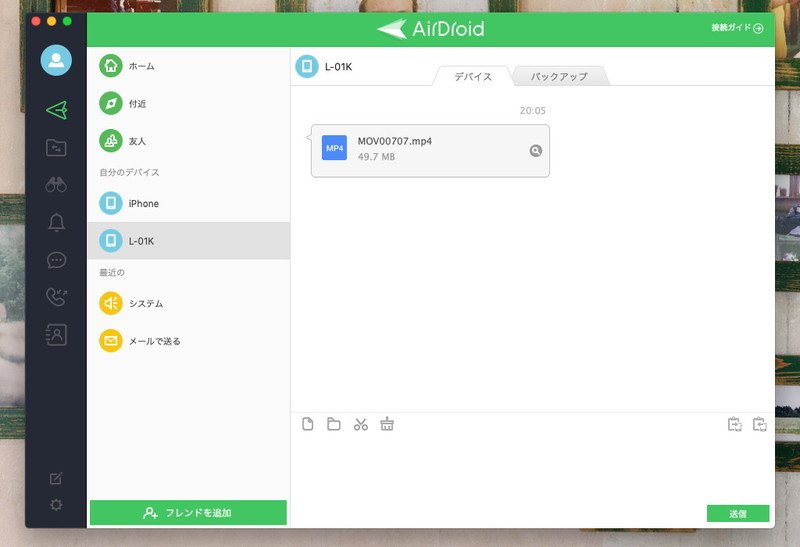
Task: Click the AirDroid logo
Action: coord(431,29)
